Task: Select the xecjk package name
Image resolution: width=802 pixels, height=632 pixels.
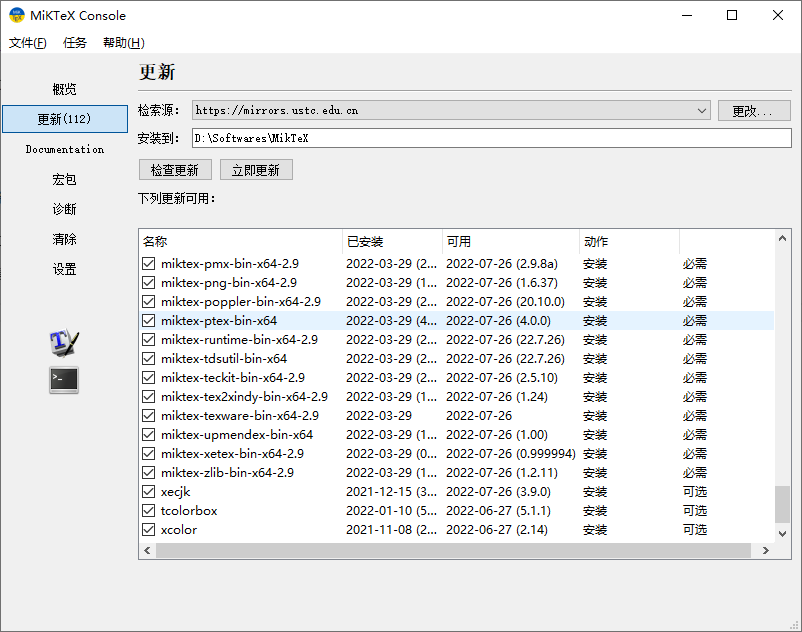Action: tap(175, 492)
